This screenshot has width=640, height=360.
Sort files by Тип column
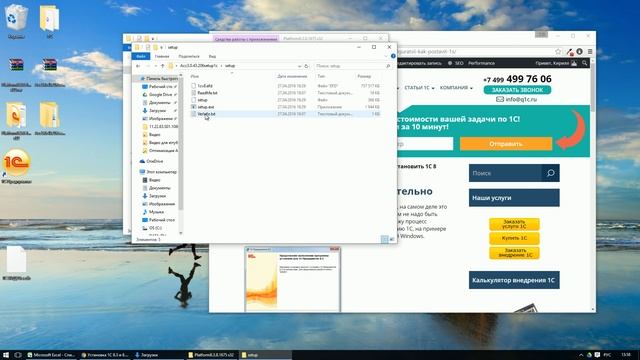pos(321,76)
